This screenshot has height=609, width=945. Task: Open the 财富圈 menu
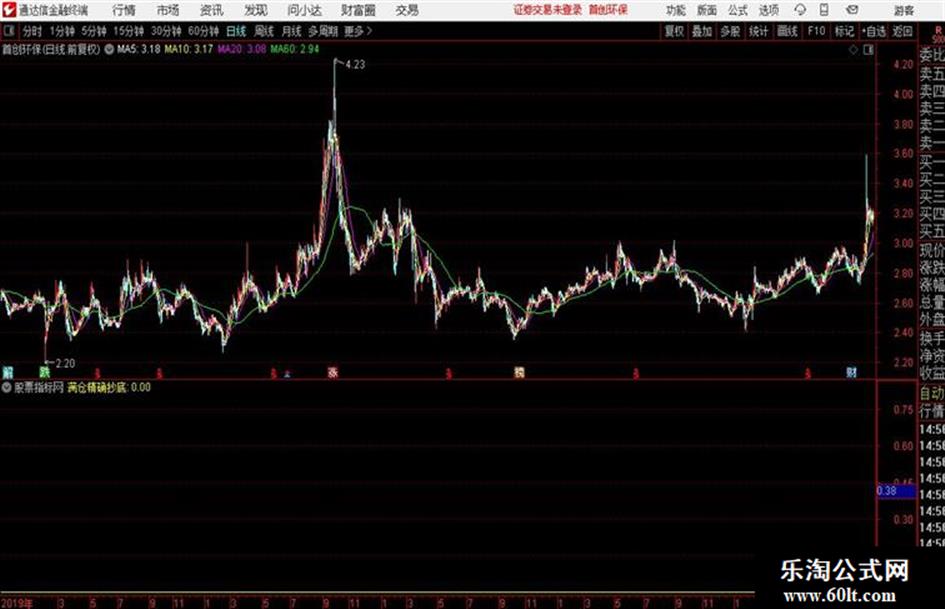pyautogui.click(x=358, y=10)
